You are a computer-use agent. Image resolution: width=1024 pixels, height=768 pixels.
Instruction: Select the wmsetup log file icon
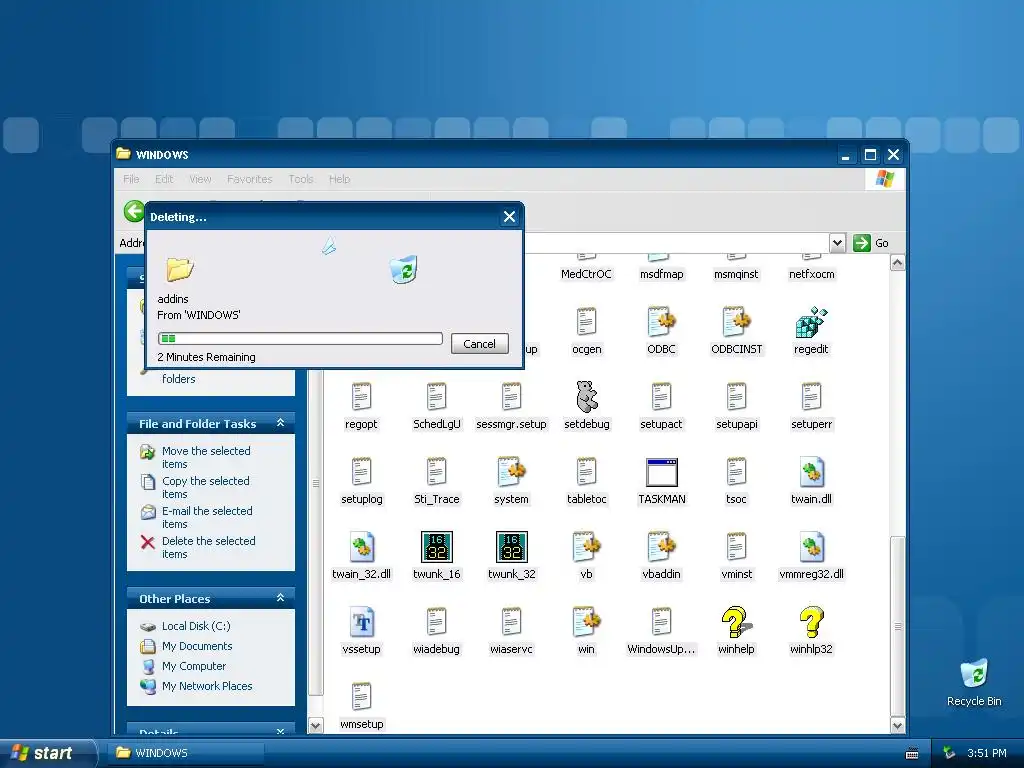click(x=361, y=697)
